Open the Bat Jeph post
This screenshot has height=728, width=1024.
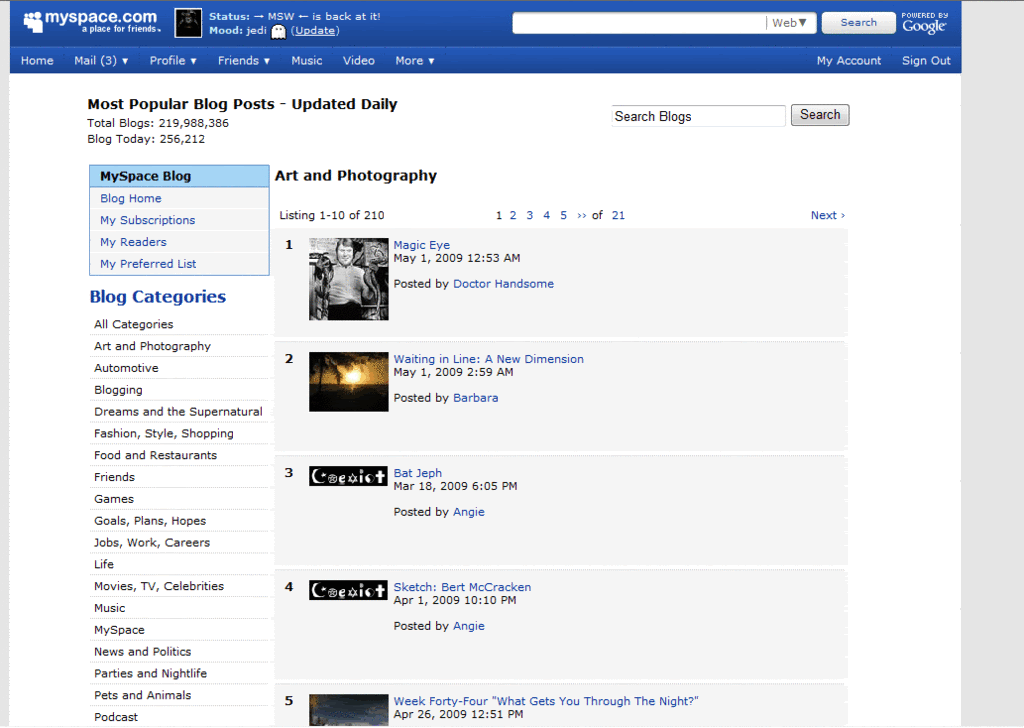(x=417, y=473)
